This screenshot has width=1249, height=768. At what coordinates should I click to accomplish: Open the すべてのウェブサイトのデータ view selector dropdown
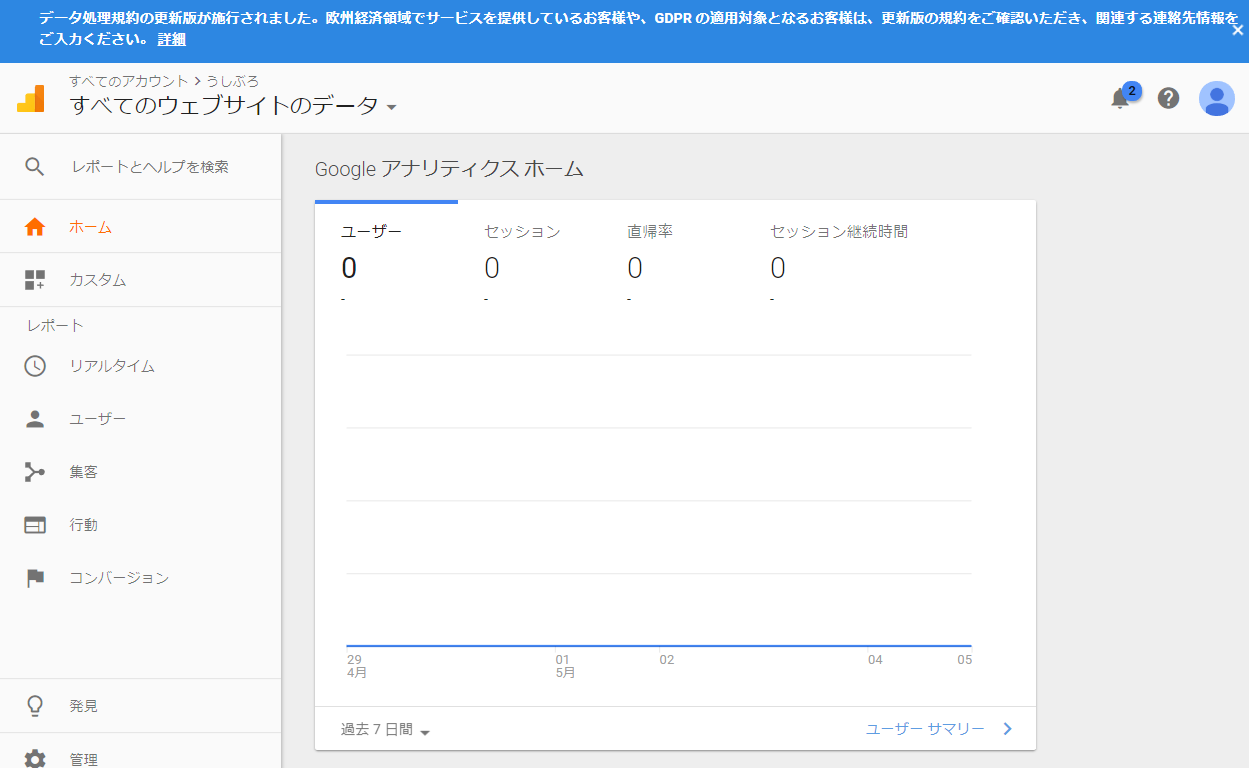tap(233, 106)
